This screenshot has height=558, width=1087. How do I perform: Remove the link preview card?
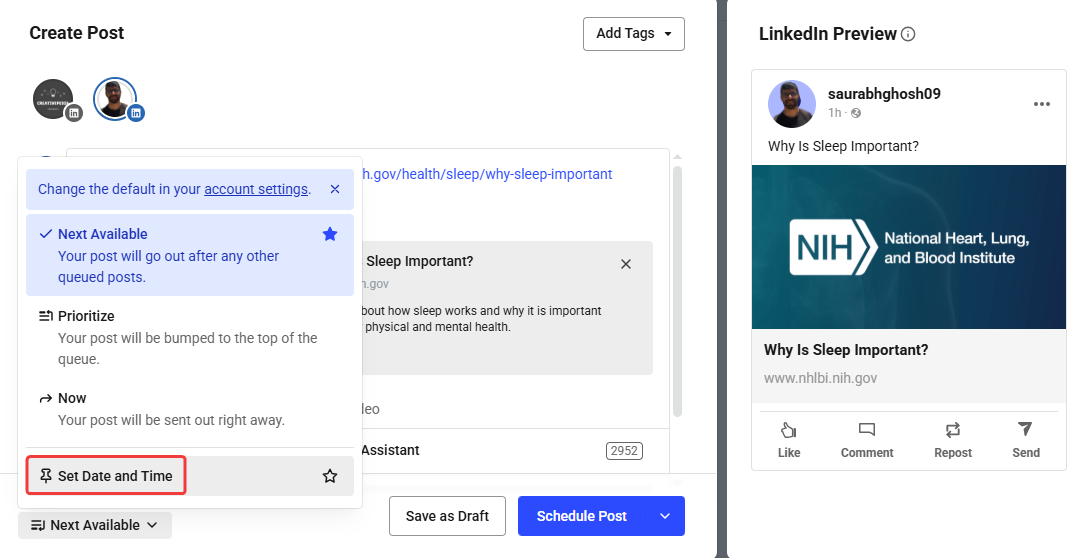coord(626,264)
